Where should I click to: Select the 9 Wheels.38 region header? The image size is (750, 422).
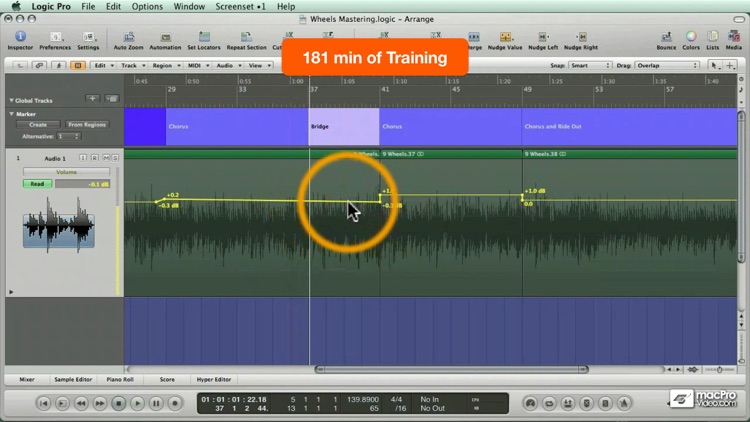point(629,154)
